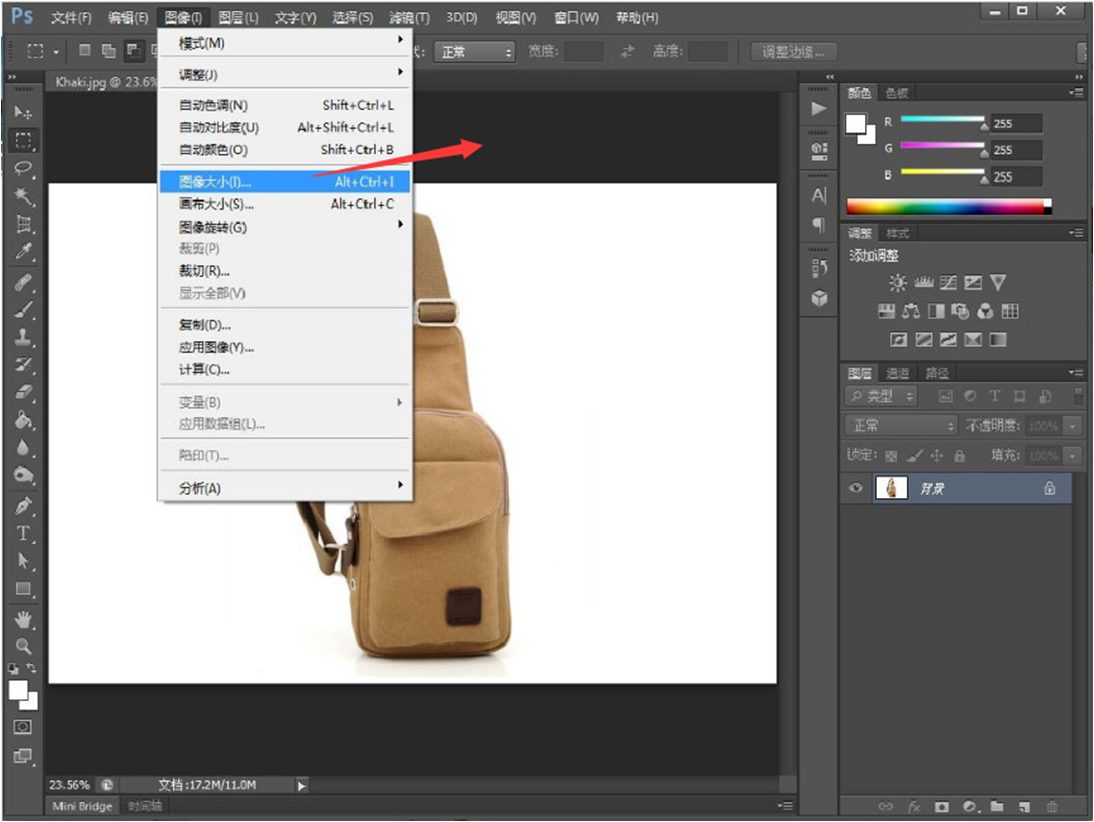Open the layer filter 类型 dropdown
Image resolution: width=1094 pixels, height=822 pixels.
coord(882,397)
